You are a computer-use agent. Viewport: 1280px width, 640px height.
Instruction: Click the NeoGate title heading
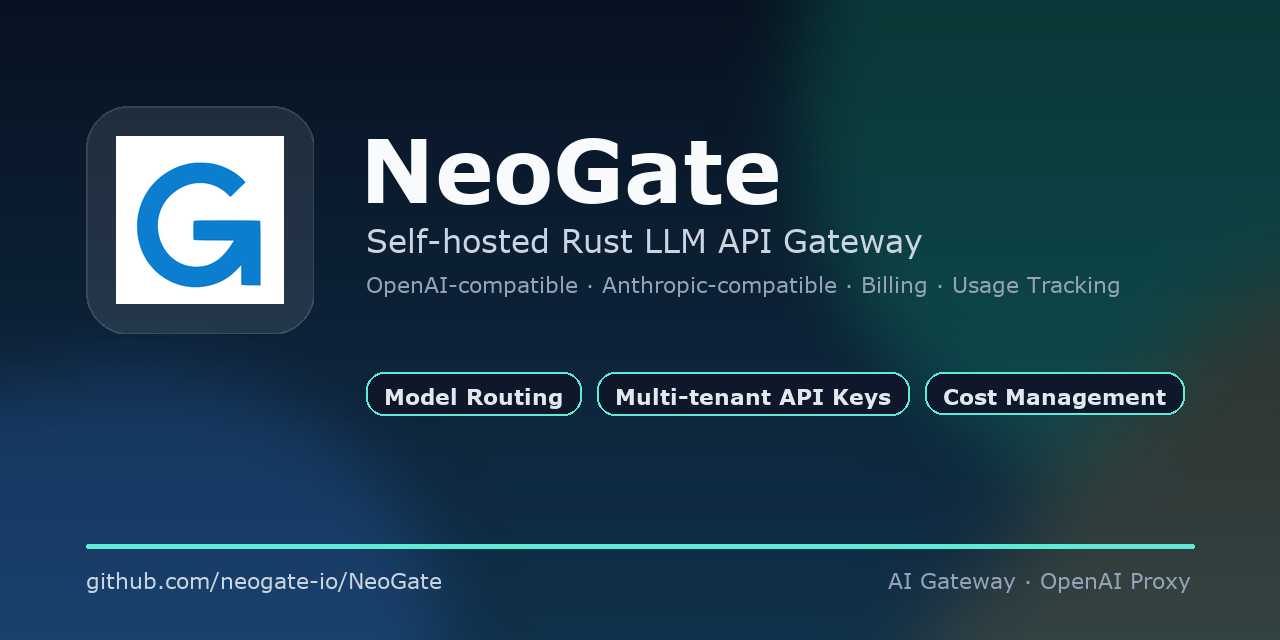coord(571,172)
